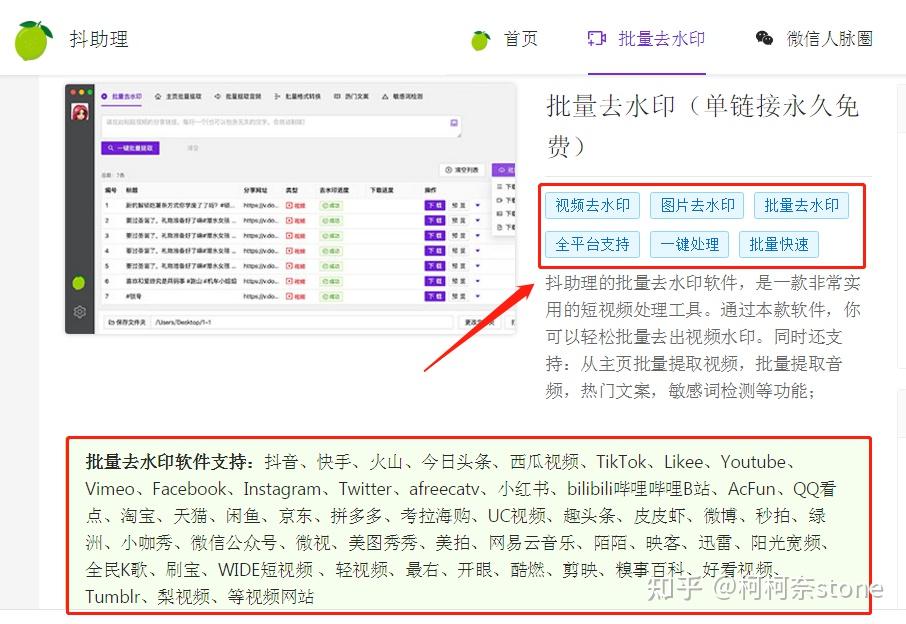This screenshot has width=906, height=624.
Task: Click the 预览 button in row 2
Action: click(459, 221)
